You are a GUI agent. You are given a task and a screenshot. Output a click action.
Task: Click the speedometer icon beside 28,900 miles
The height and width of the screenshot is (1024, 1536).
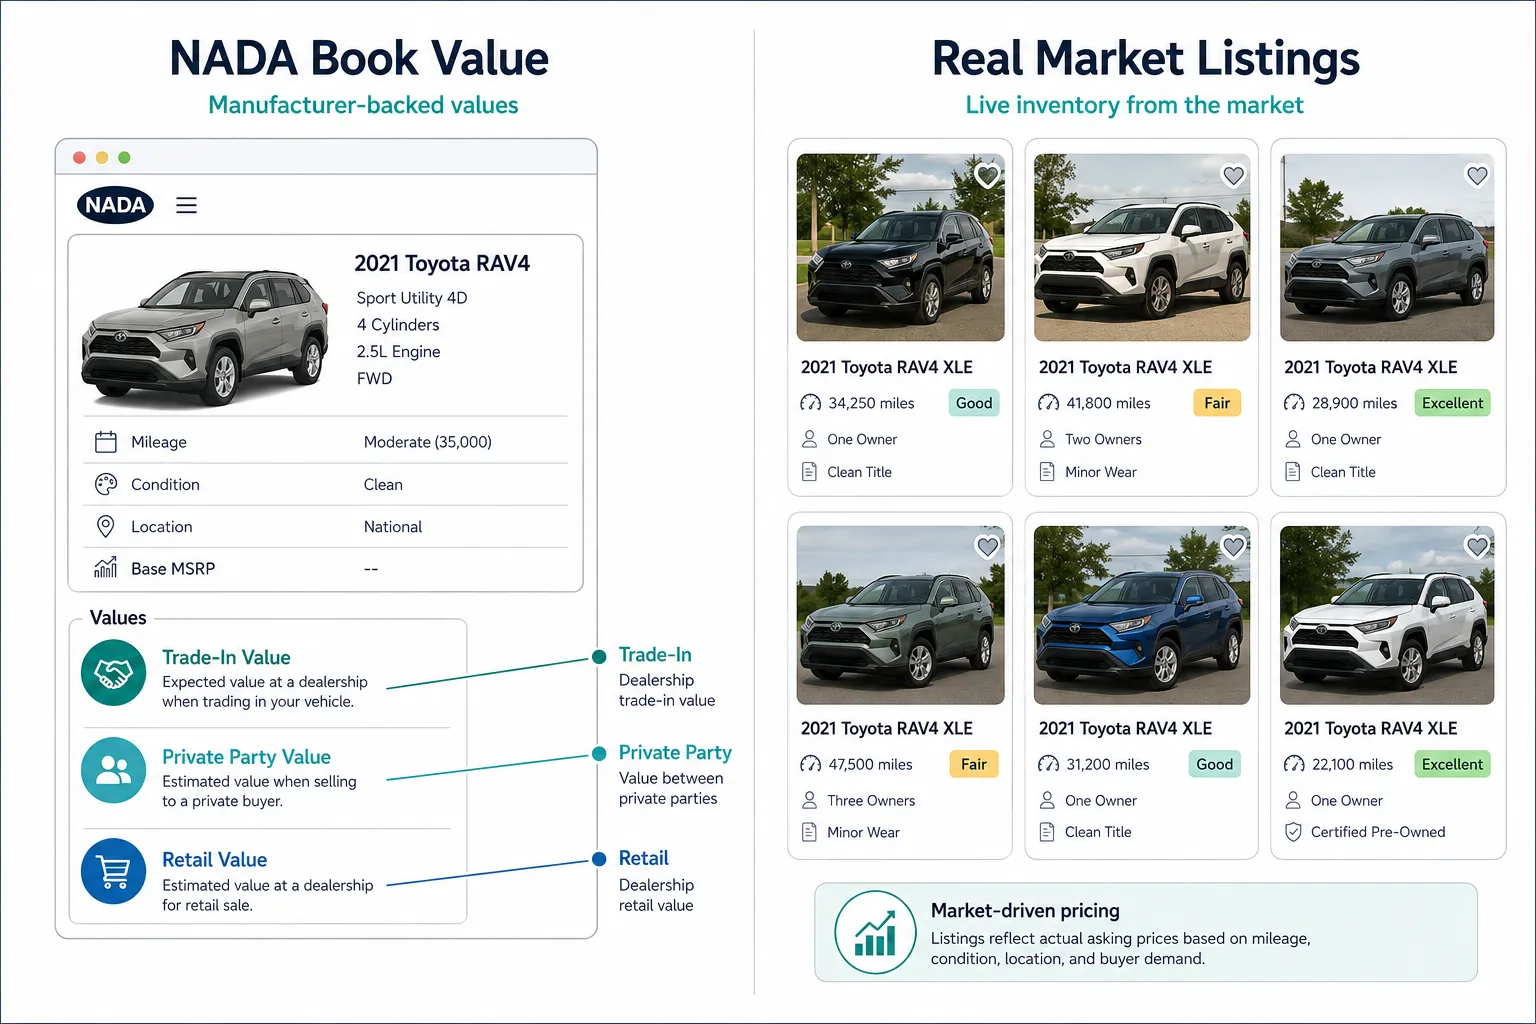click(1294, 403)
